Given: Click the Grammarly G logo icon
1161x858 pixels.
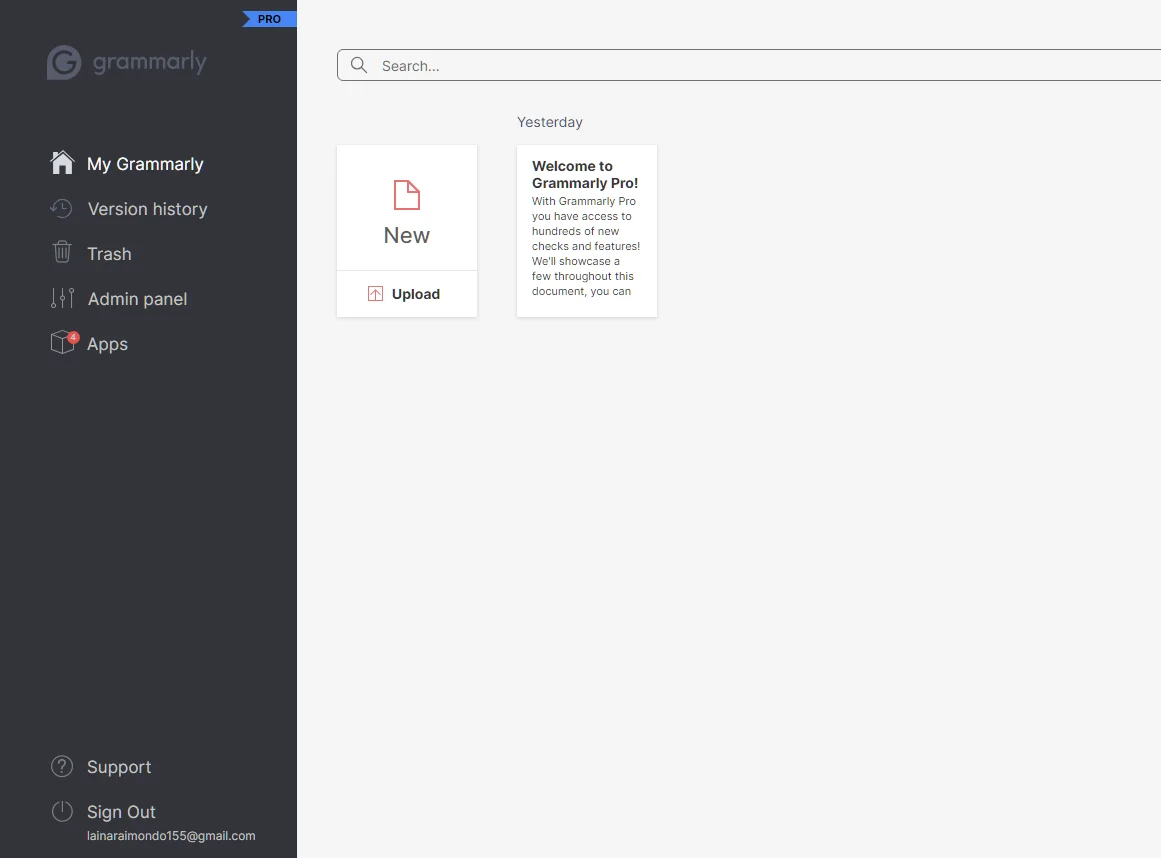Looking at the screenshot, I should click(64, 62).
